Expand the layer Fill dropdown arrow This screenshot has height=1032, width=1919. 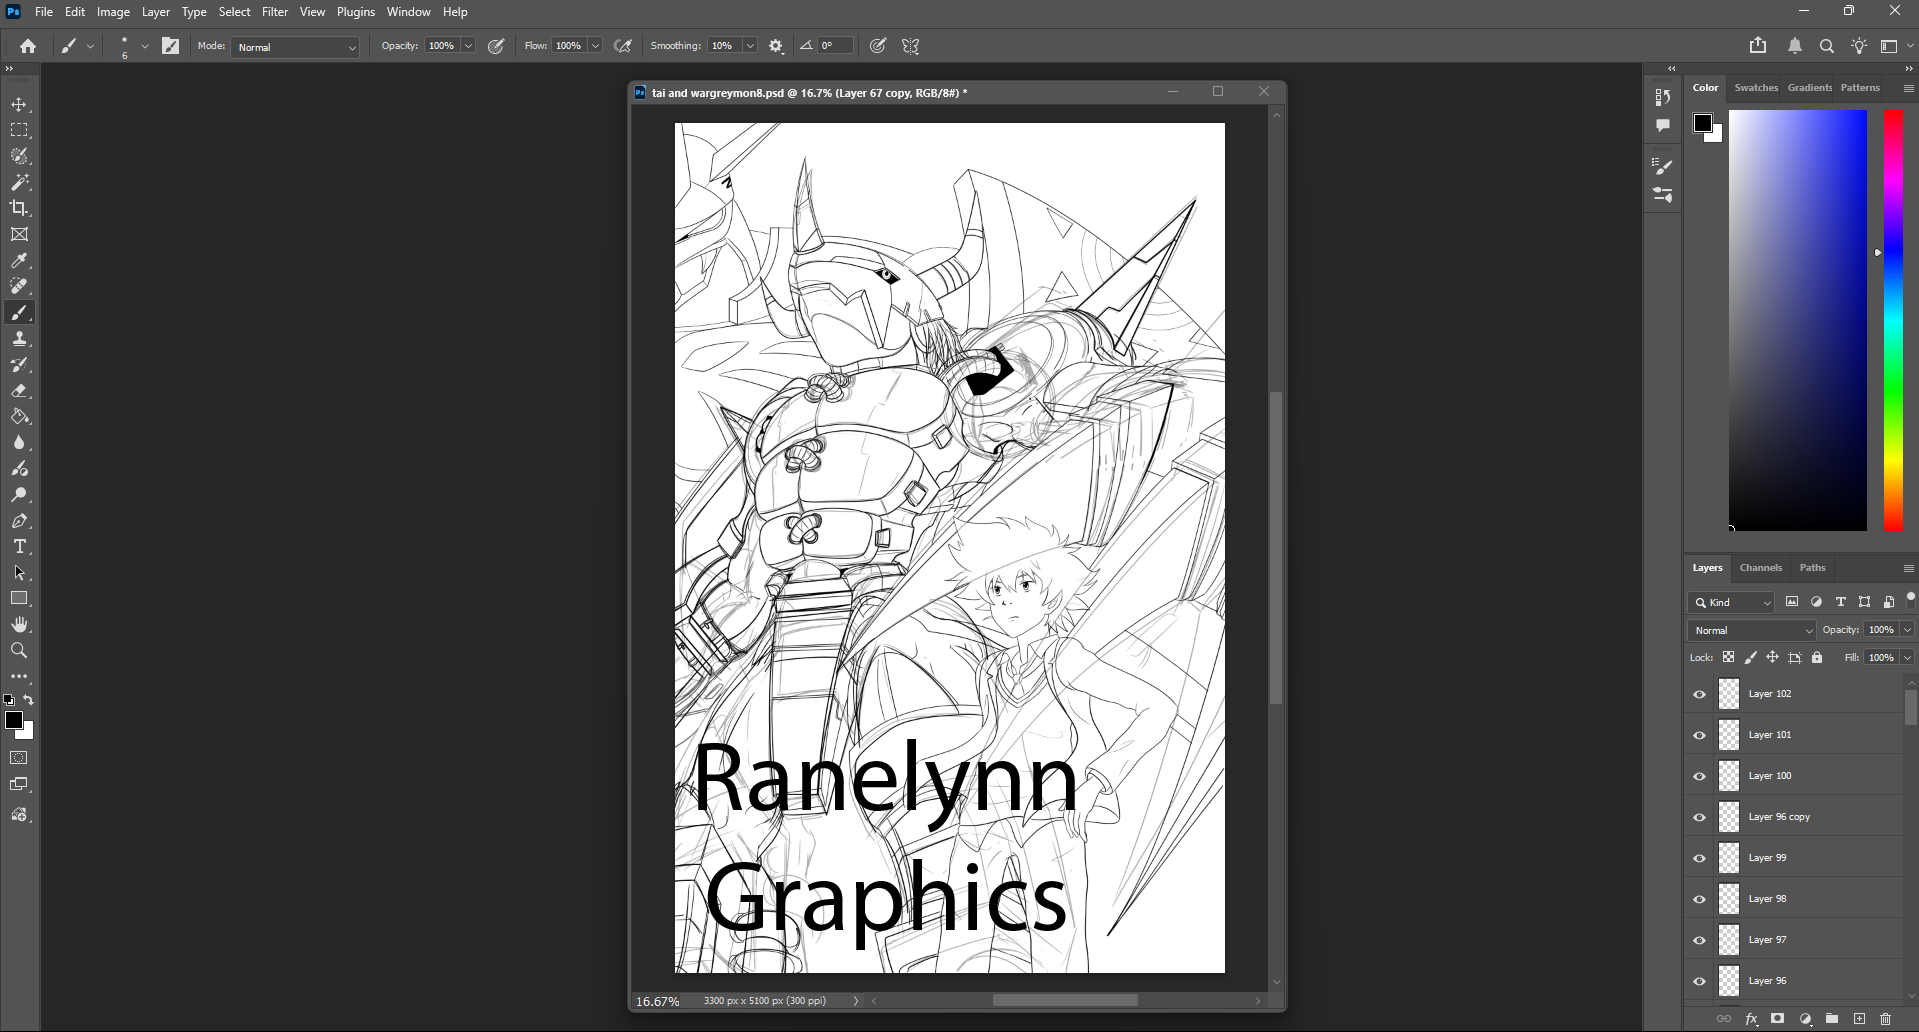click(x=1907, y=657)
